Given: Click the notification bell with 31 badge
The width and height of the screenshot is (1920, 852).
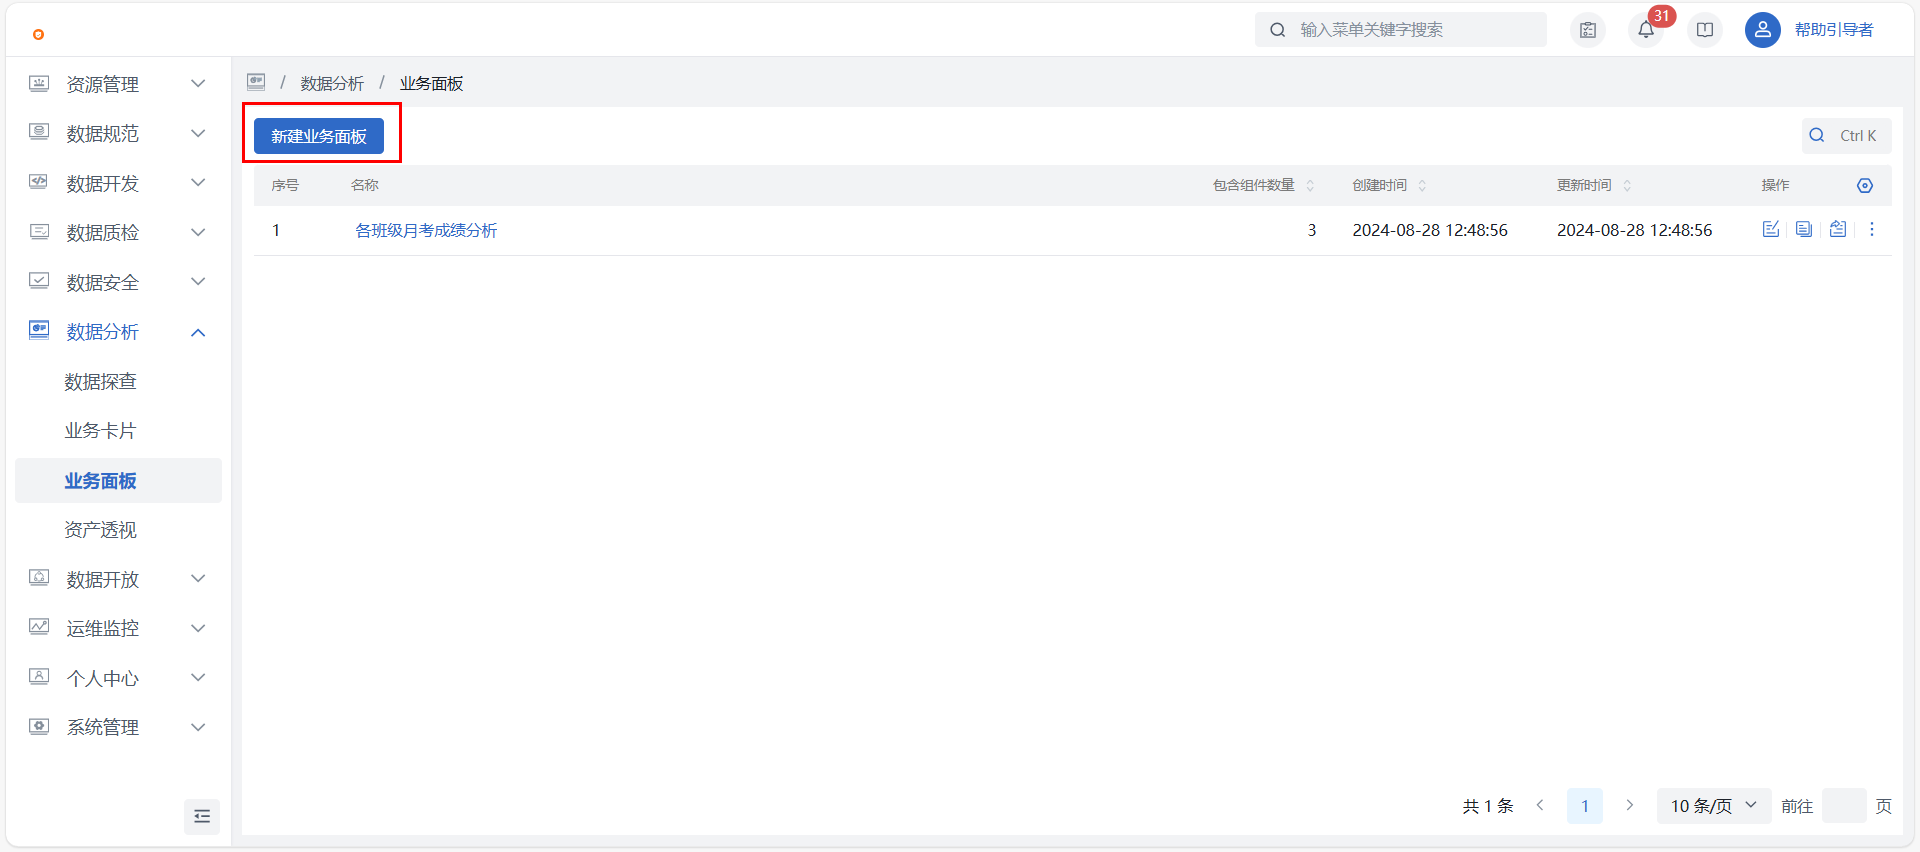Looking at the screenshot, I should tap(1646, 30).
